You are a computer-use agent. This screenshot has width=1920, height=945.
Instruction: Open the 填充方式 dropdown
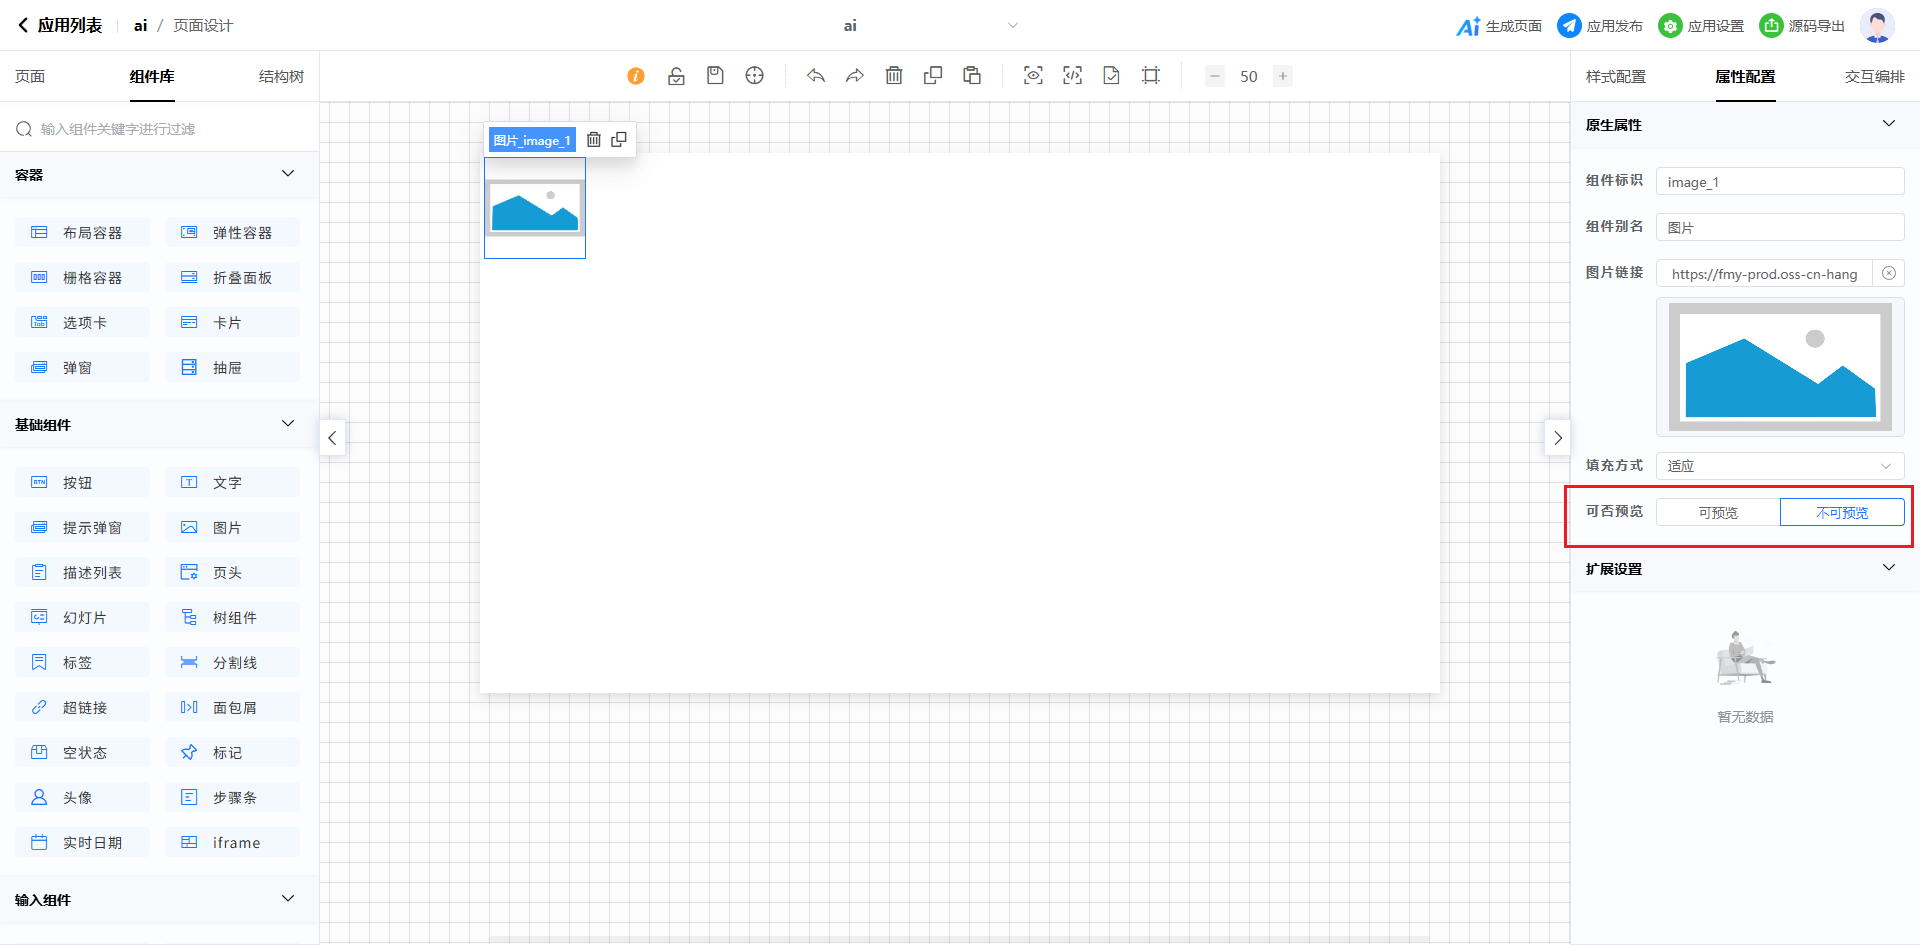(x=1779, y=466)
